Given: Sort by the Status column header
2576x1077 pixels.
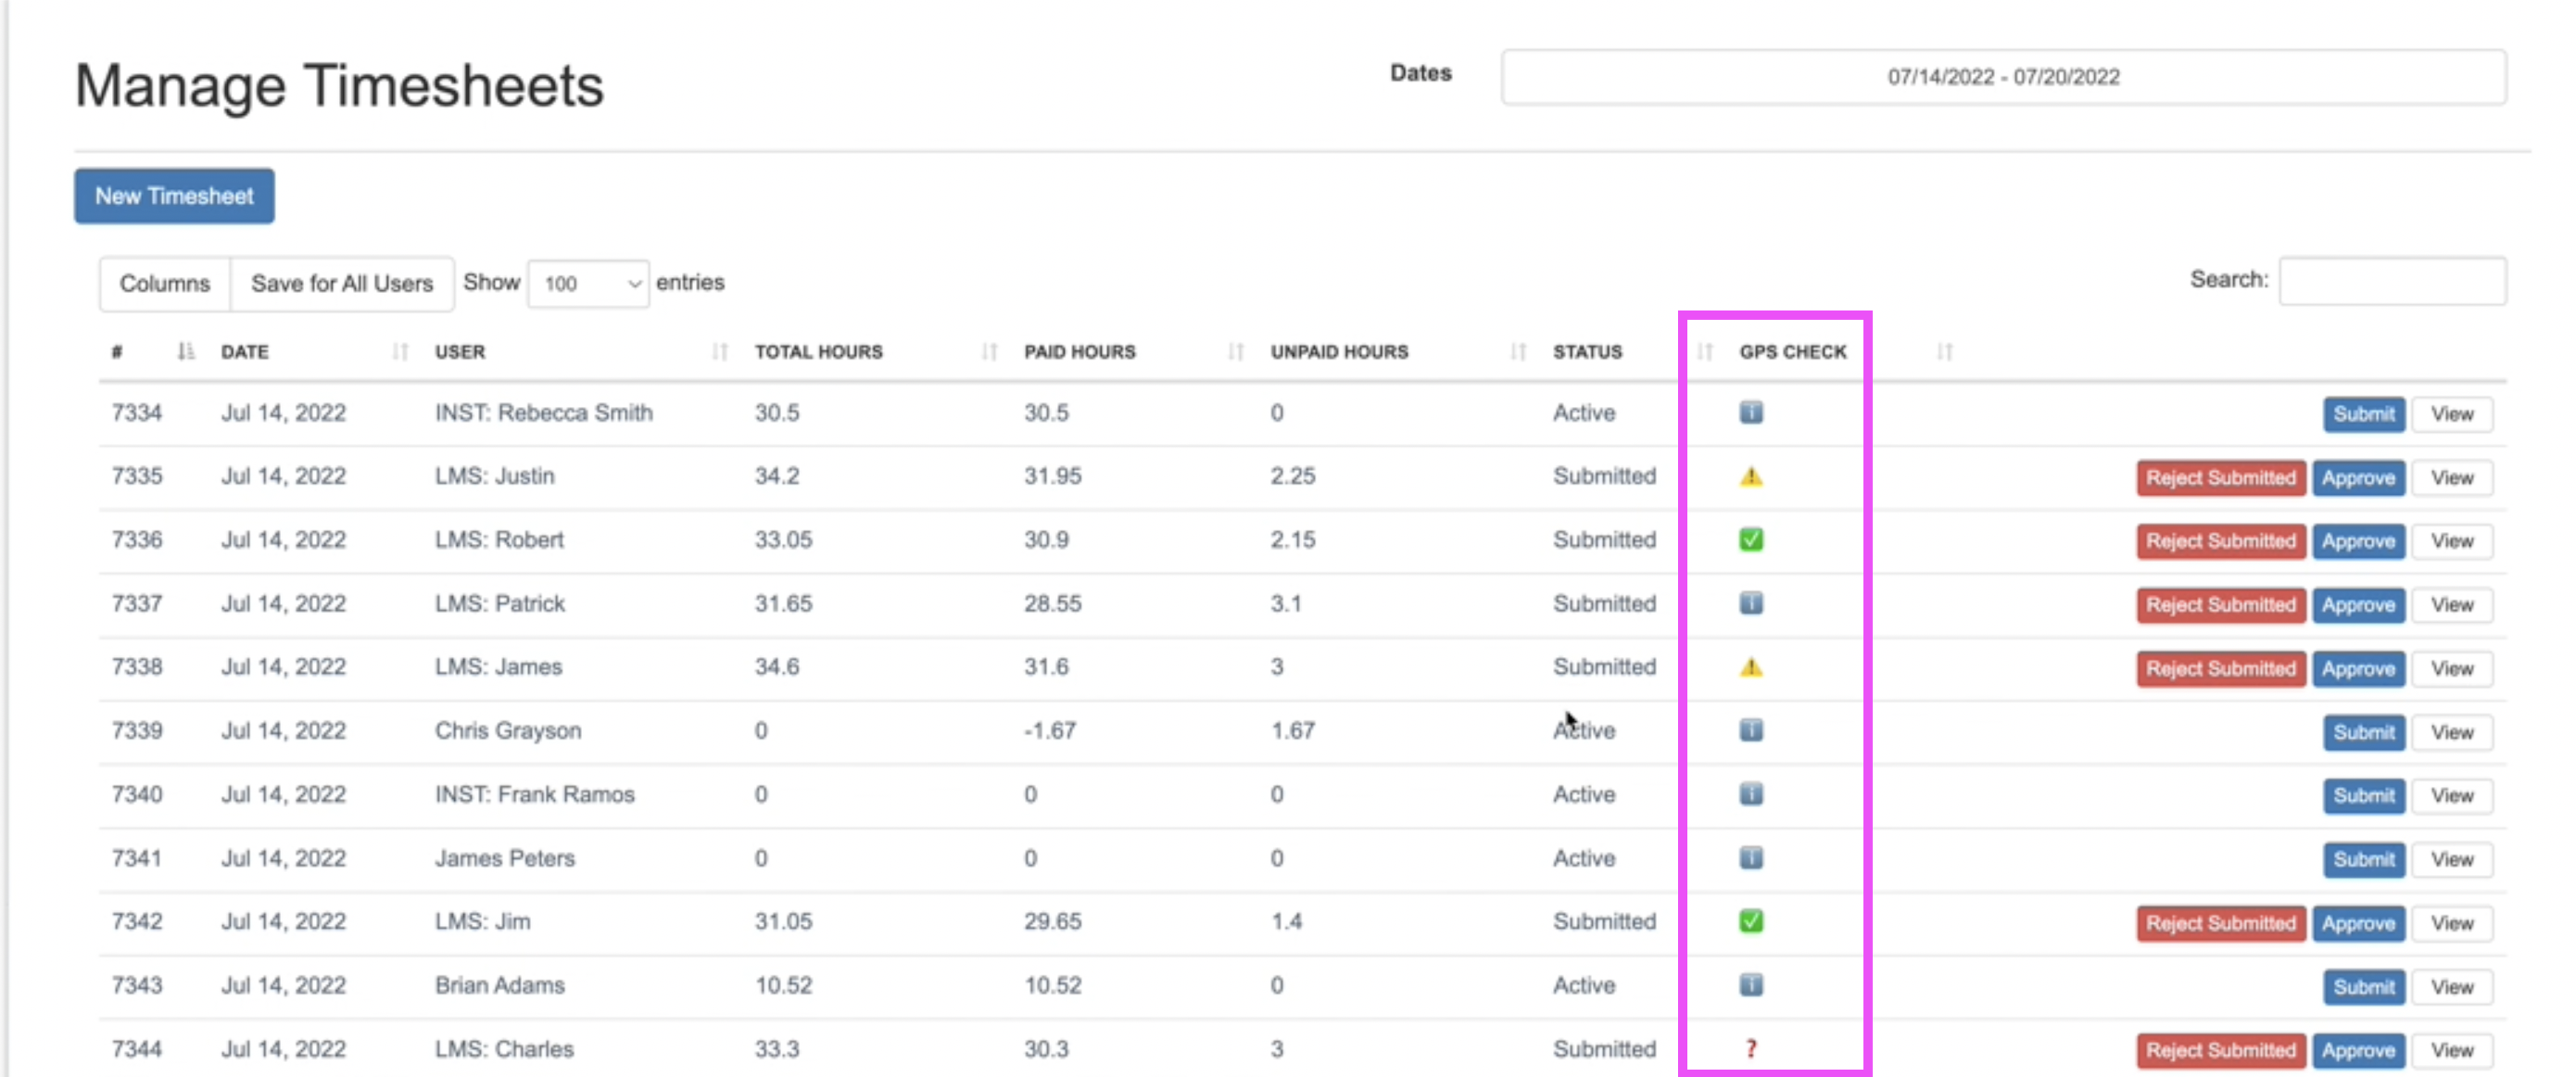Looking at the screenshot, I should (x=1587, y=351).
